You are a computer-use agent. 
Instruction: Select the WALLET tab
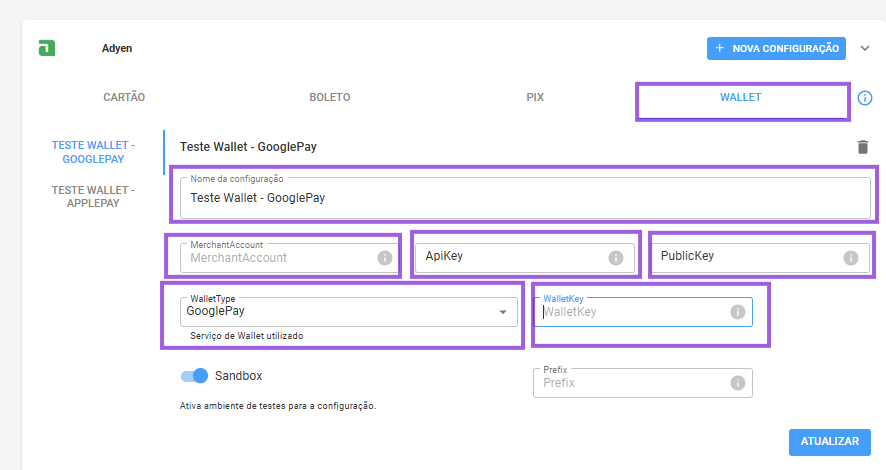(x=740, y=97)
